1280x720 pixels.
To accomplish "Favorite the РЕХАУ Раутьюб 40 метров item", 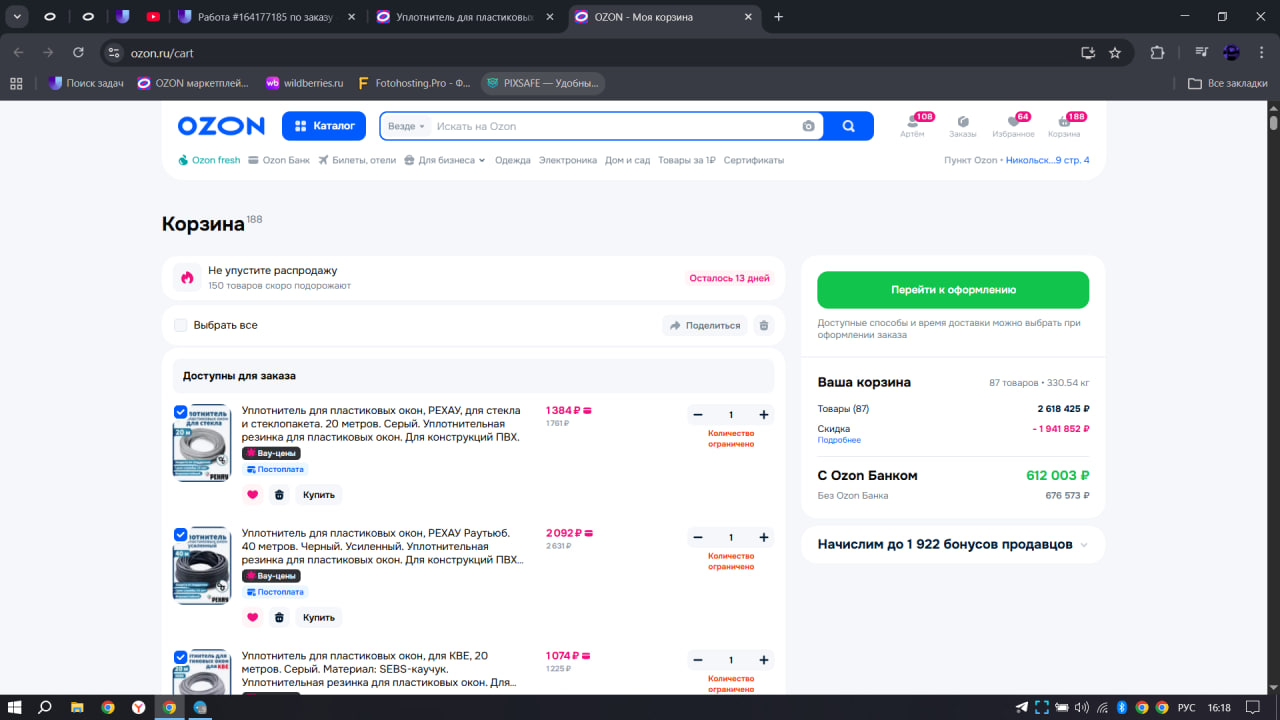I will [252, 617].
